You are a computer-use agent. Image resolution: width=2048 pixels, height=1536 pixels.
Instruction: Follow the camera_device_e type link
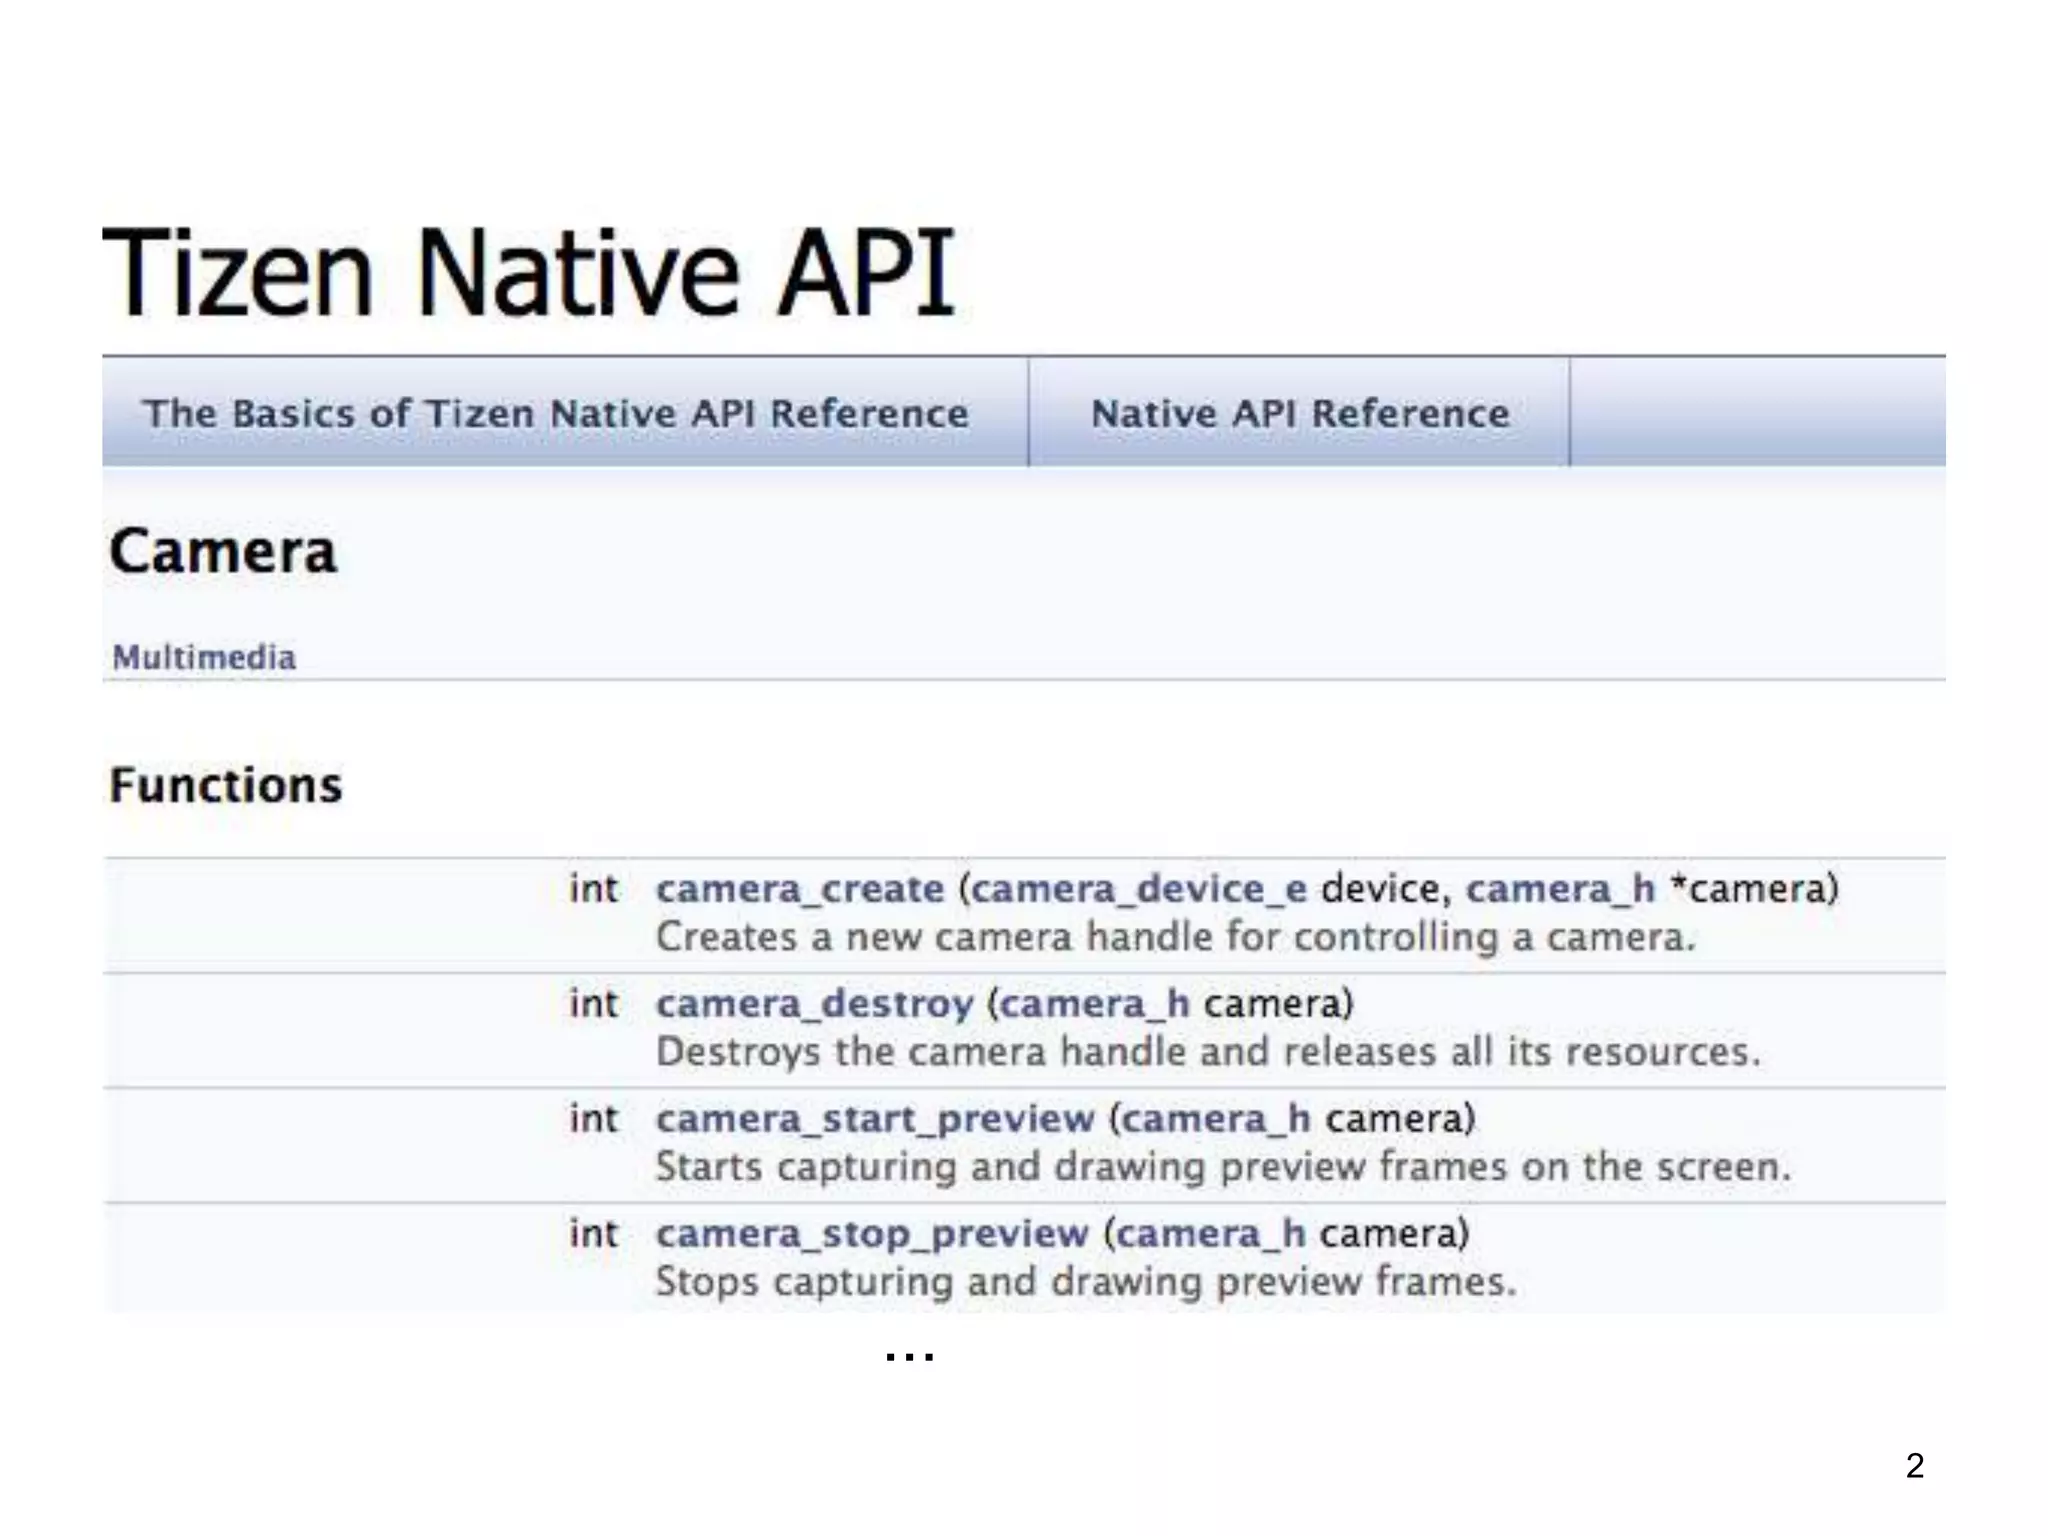(x=1138, y=889)
